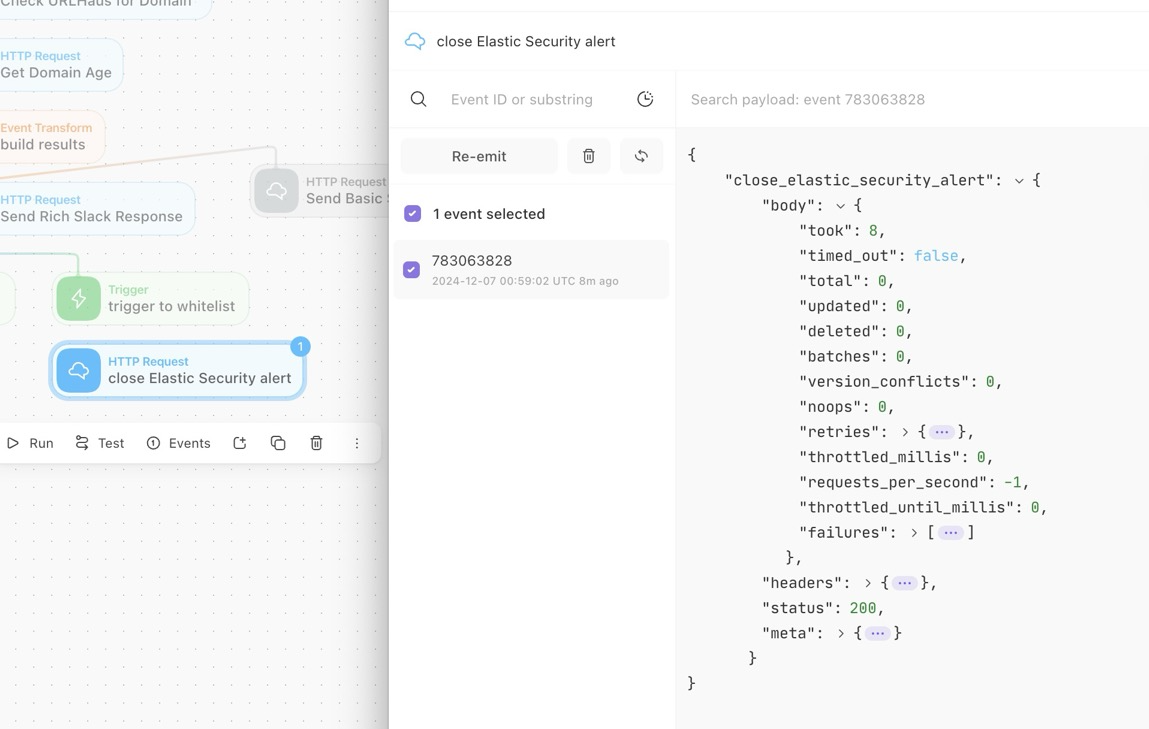Viewport: 1149px width, 729px height.
Task: Expand the headers object
Action: 868,583
